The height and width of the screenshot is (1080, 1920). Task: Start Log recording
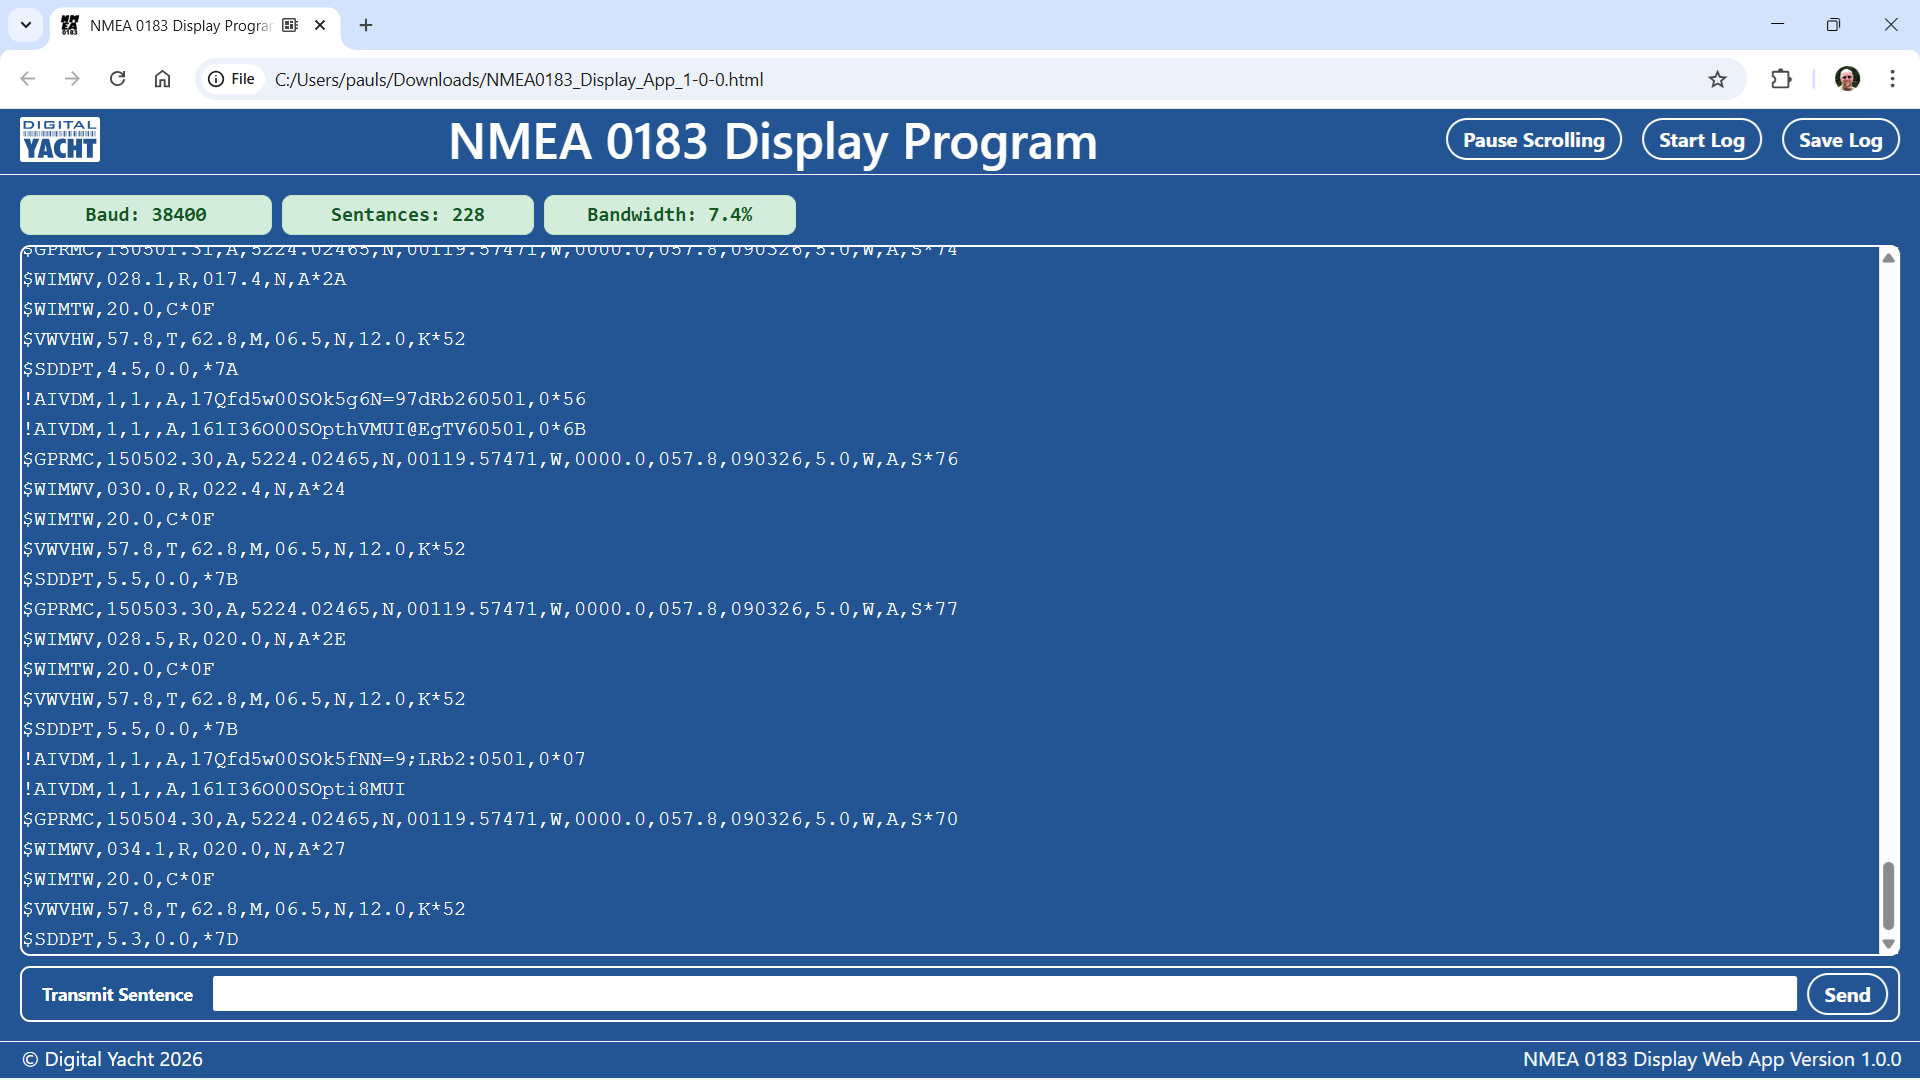coord(1701,140)
